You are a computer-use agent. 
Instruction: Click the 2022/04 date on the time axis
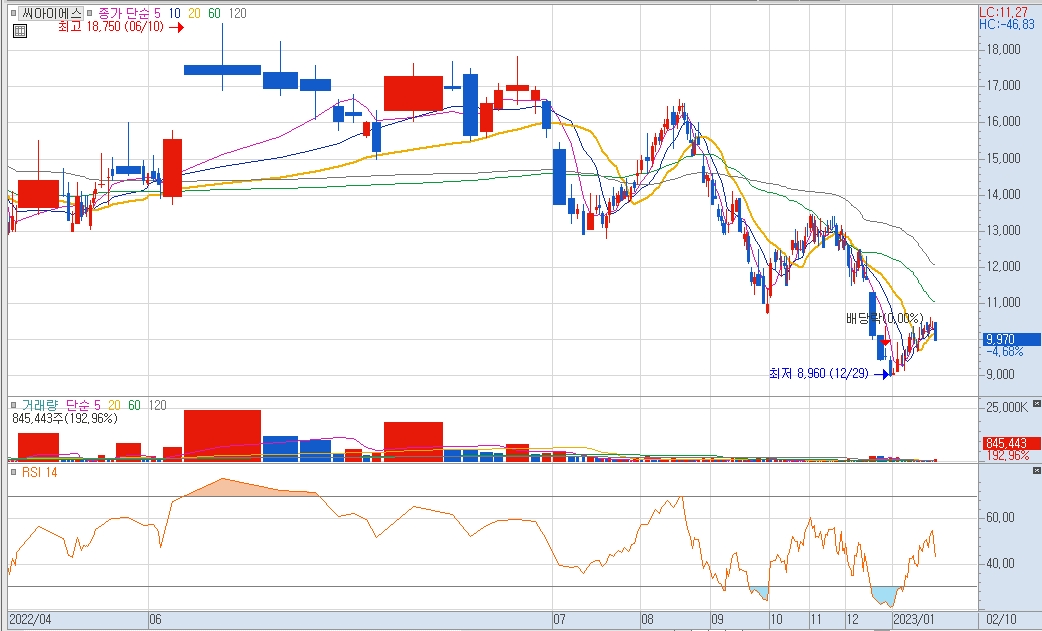click(x=30, y=620)
